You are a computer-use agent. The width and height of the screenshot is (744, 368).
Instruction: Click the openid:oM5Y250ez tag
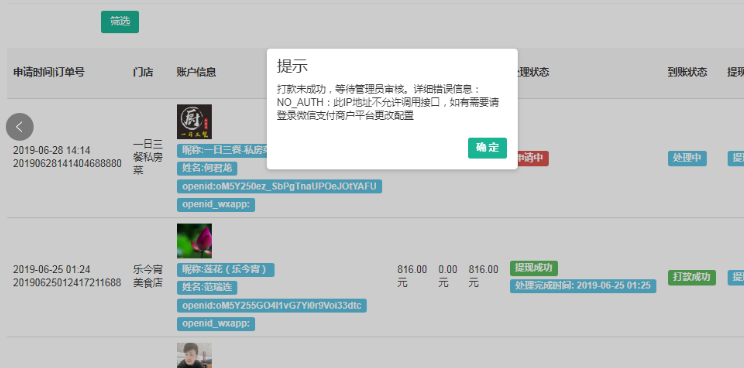coord(279,186)
